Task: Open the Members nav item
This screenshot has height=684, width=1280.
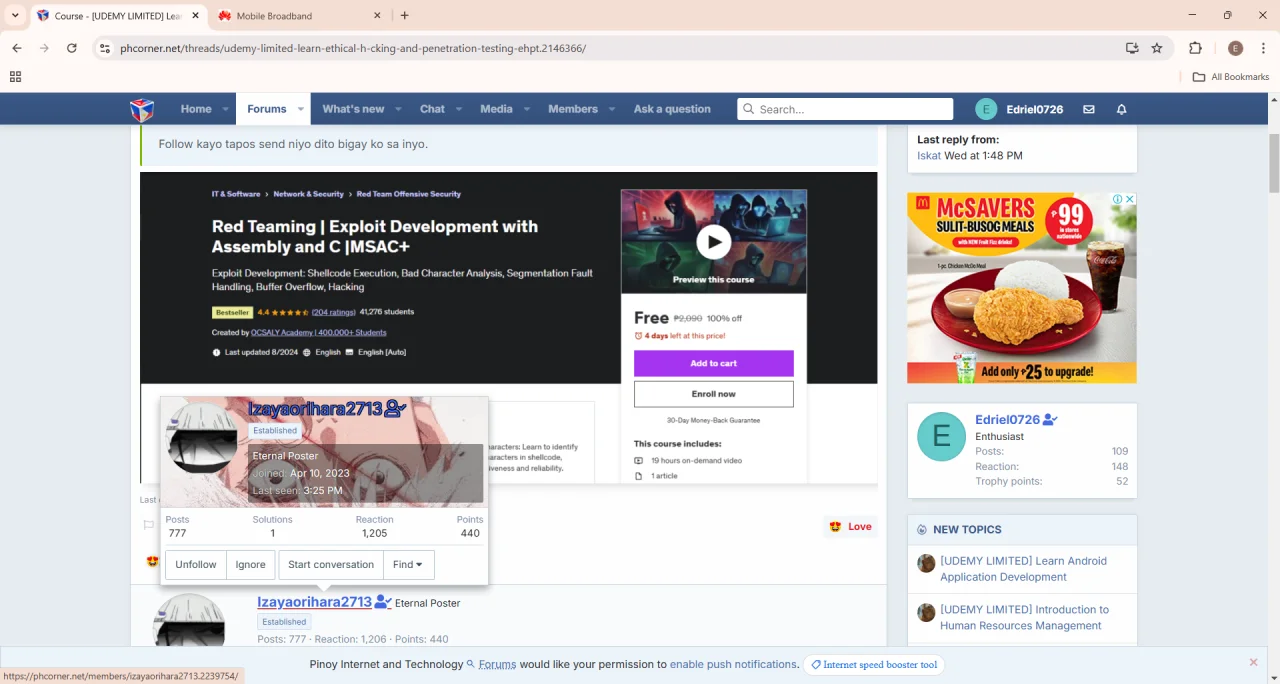Action: coord(573,109)
